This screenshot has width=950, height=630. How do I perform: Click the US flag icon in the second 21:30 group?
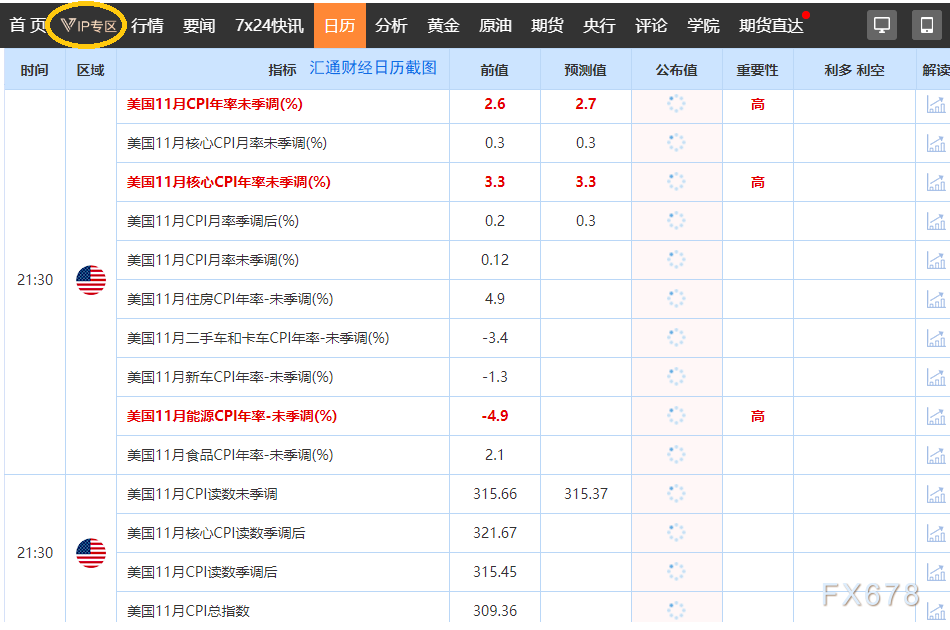point(91,552)
